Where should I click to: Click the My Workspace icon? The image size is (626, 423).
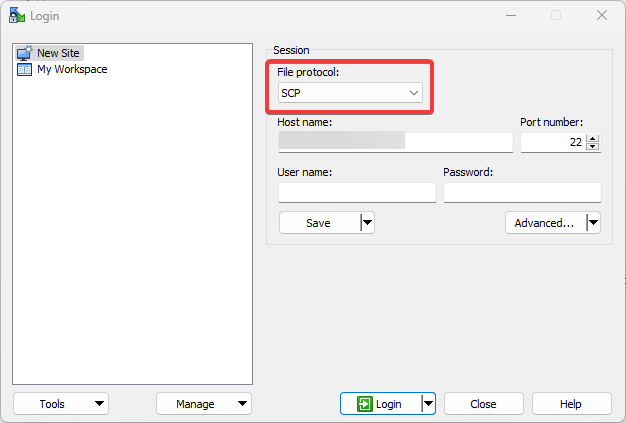tap(24, 69)
